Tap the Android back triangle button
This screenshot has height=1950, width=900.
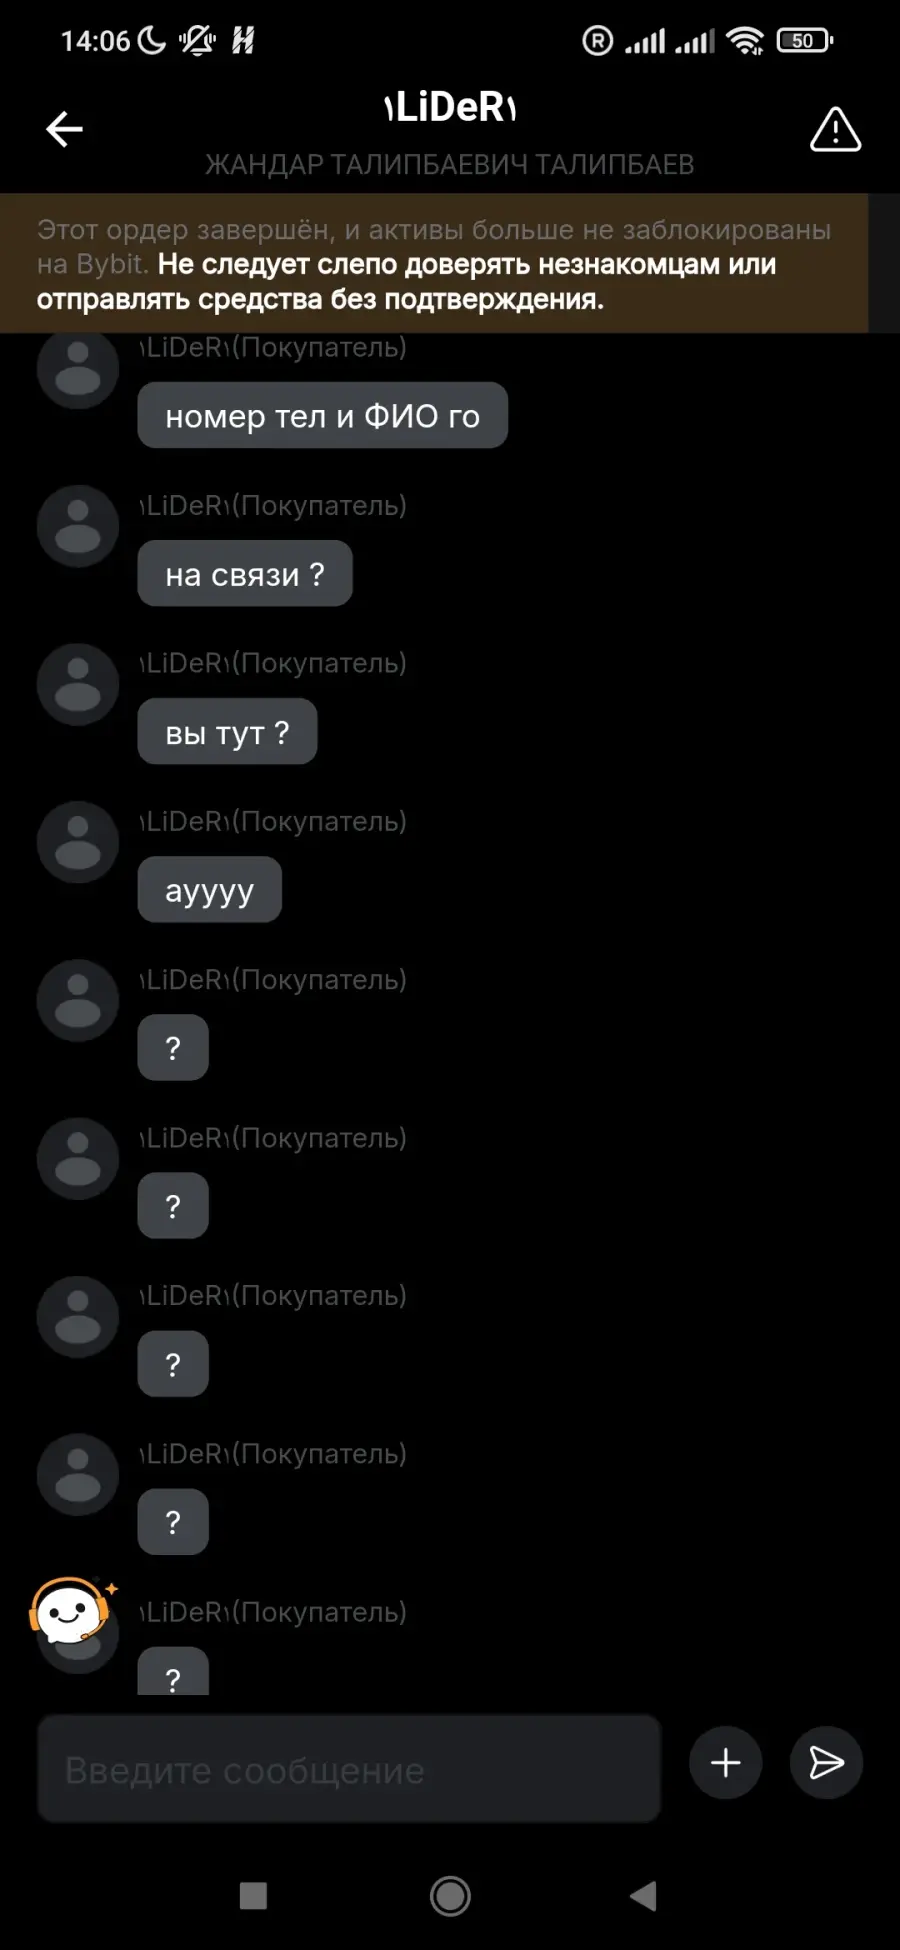[643, 1895]
